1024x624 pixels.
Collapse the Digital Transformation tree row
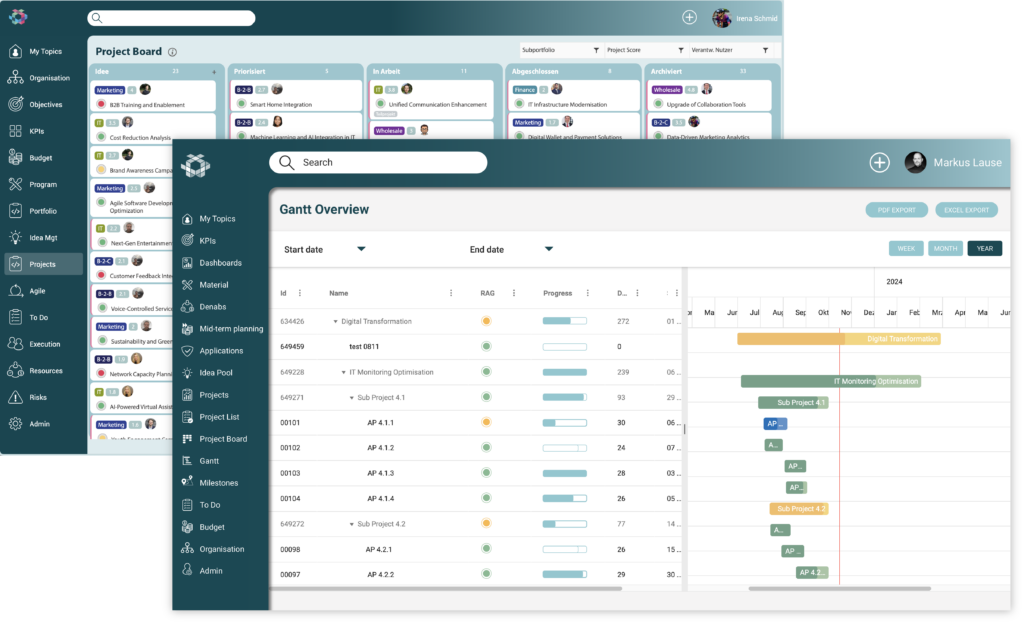pyautogui.click(x=336, y=322)
